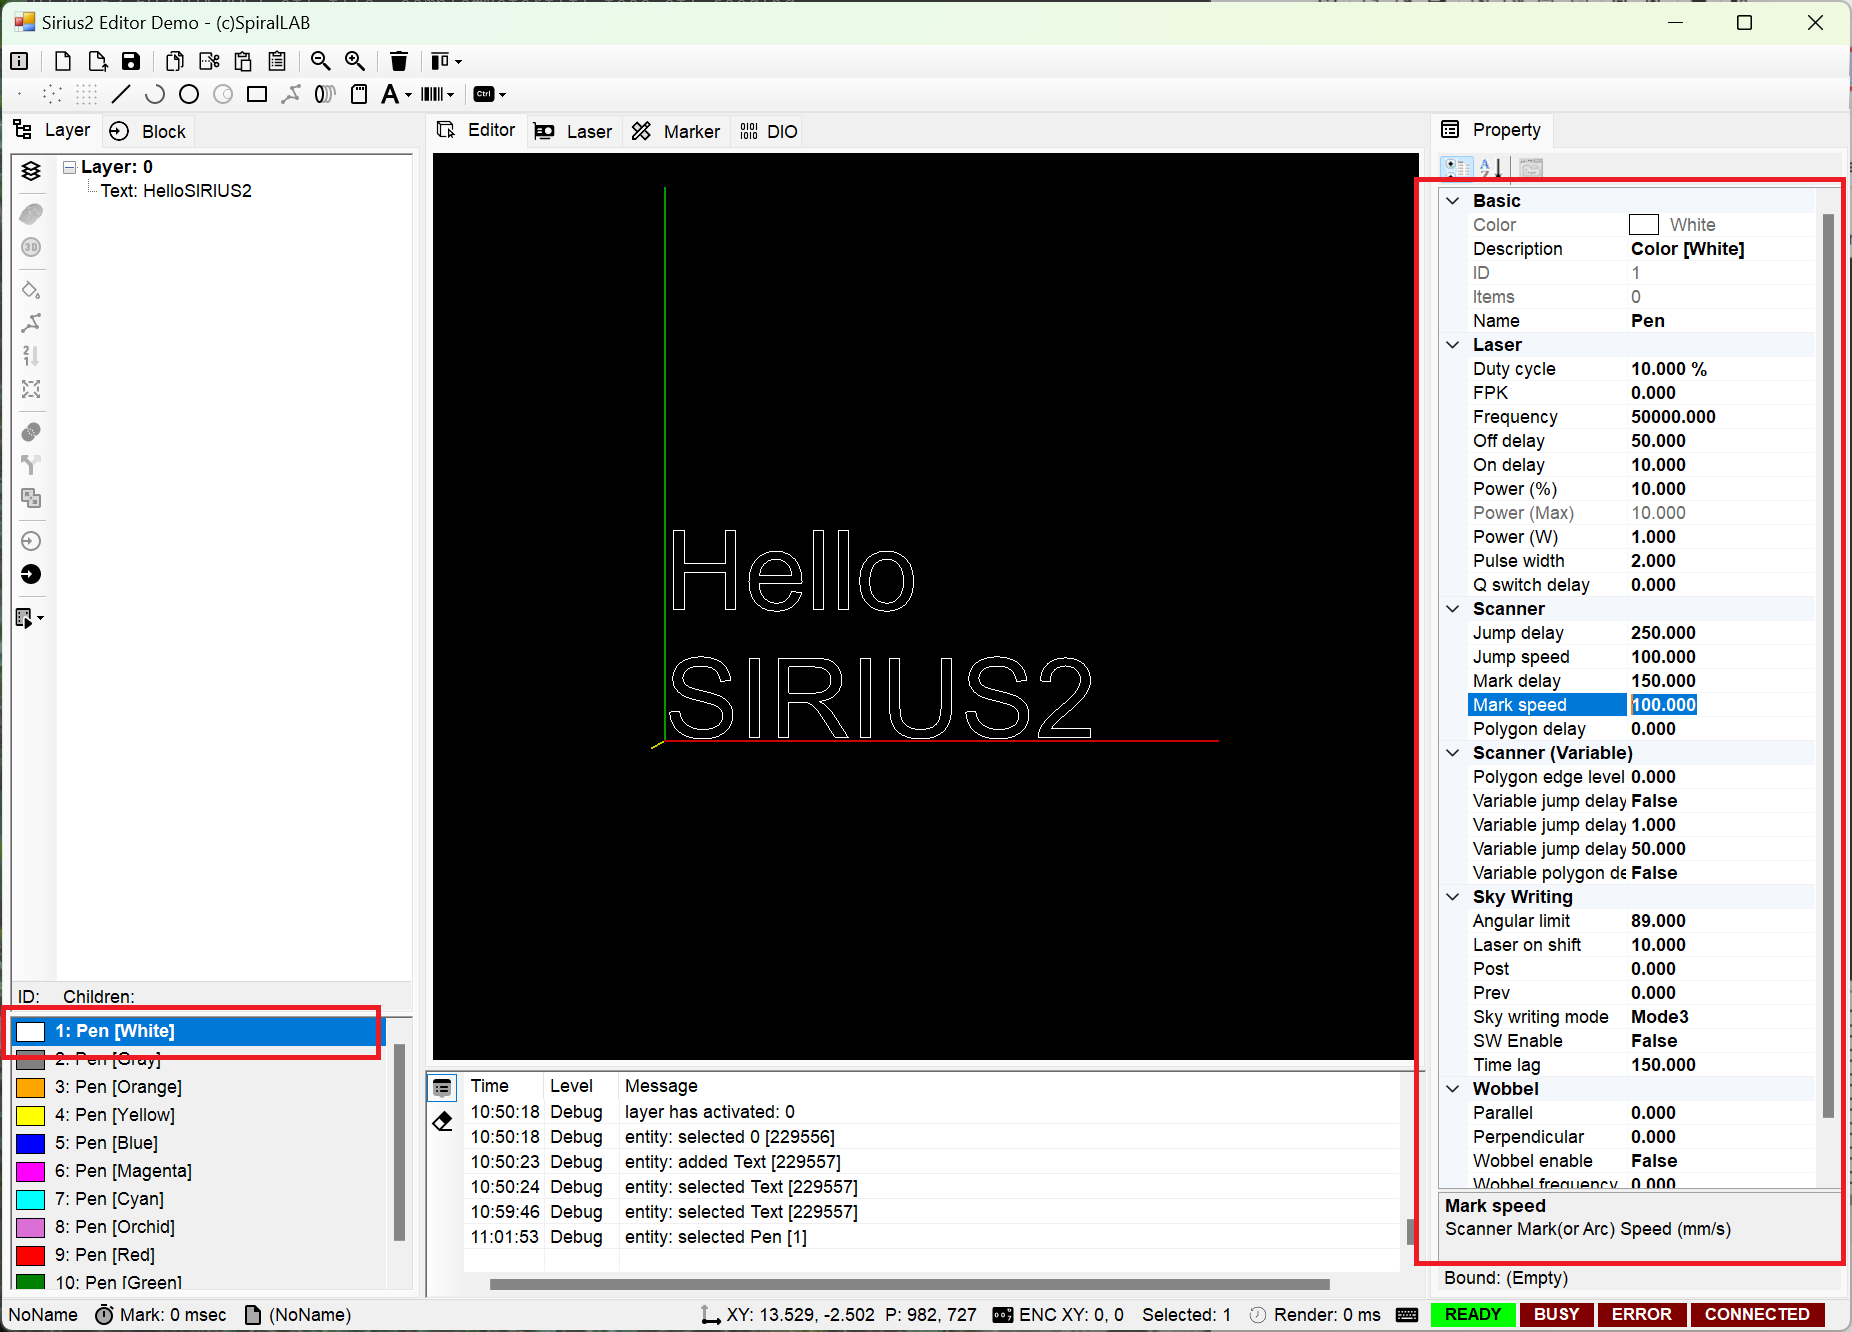This screenshot has width=1852, height=1332.
Task: Collapse the Laser property category
Action: pyautogui.click(x=1453, y=345)
